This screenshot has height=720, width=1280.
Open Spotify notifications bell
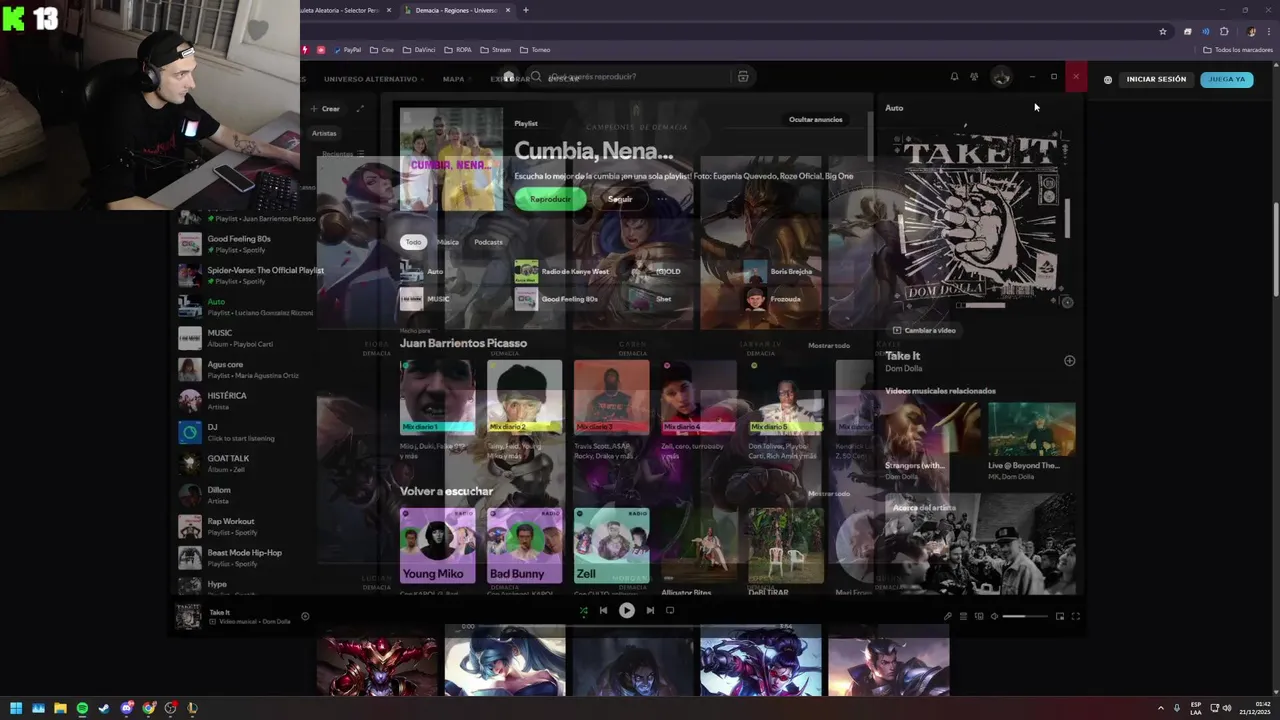coord(954,77)
